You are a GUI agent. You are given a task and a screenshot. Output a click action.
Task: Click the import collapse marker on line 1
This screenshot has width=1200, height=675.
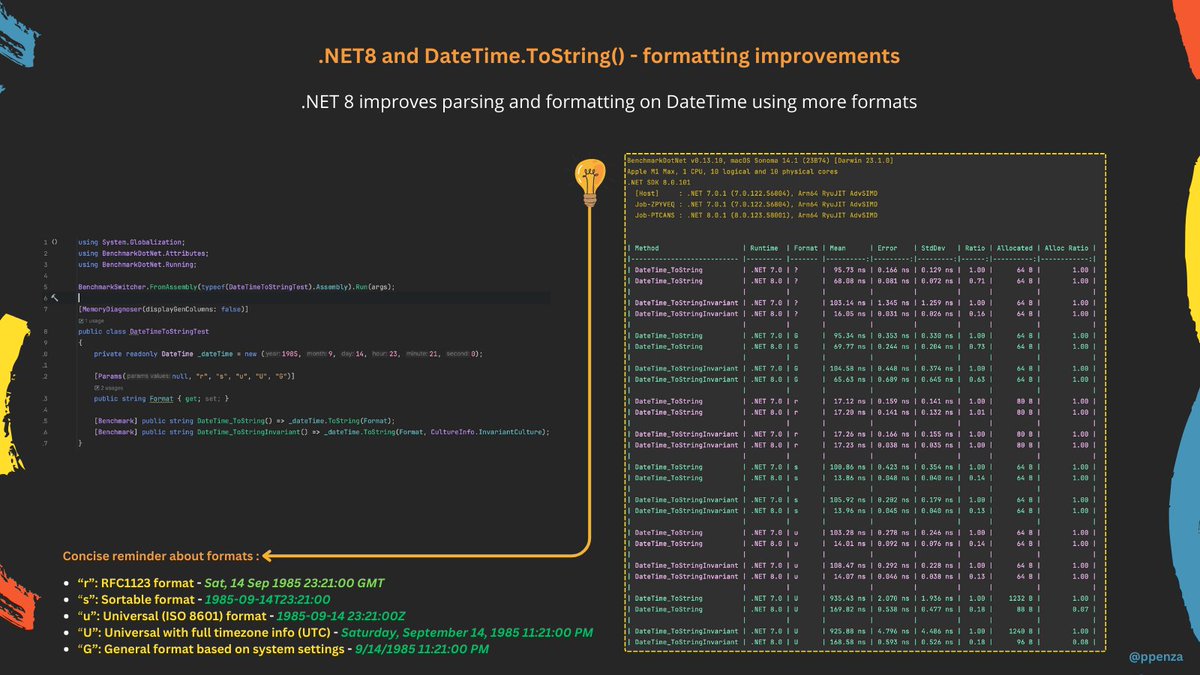tap(54, 241)
